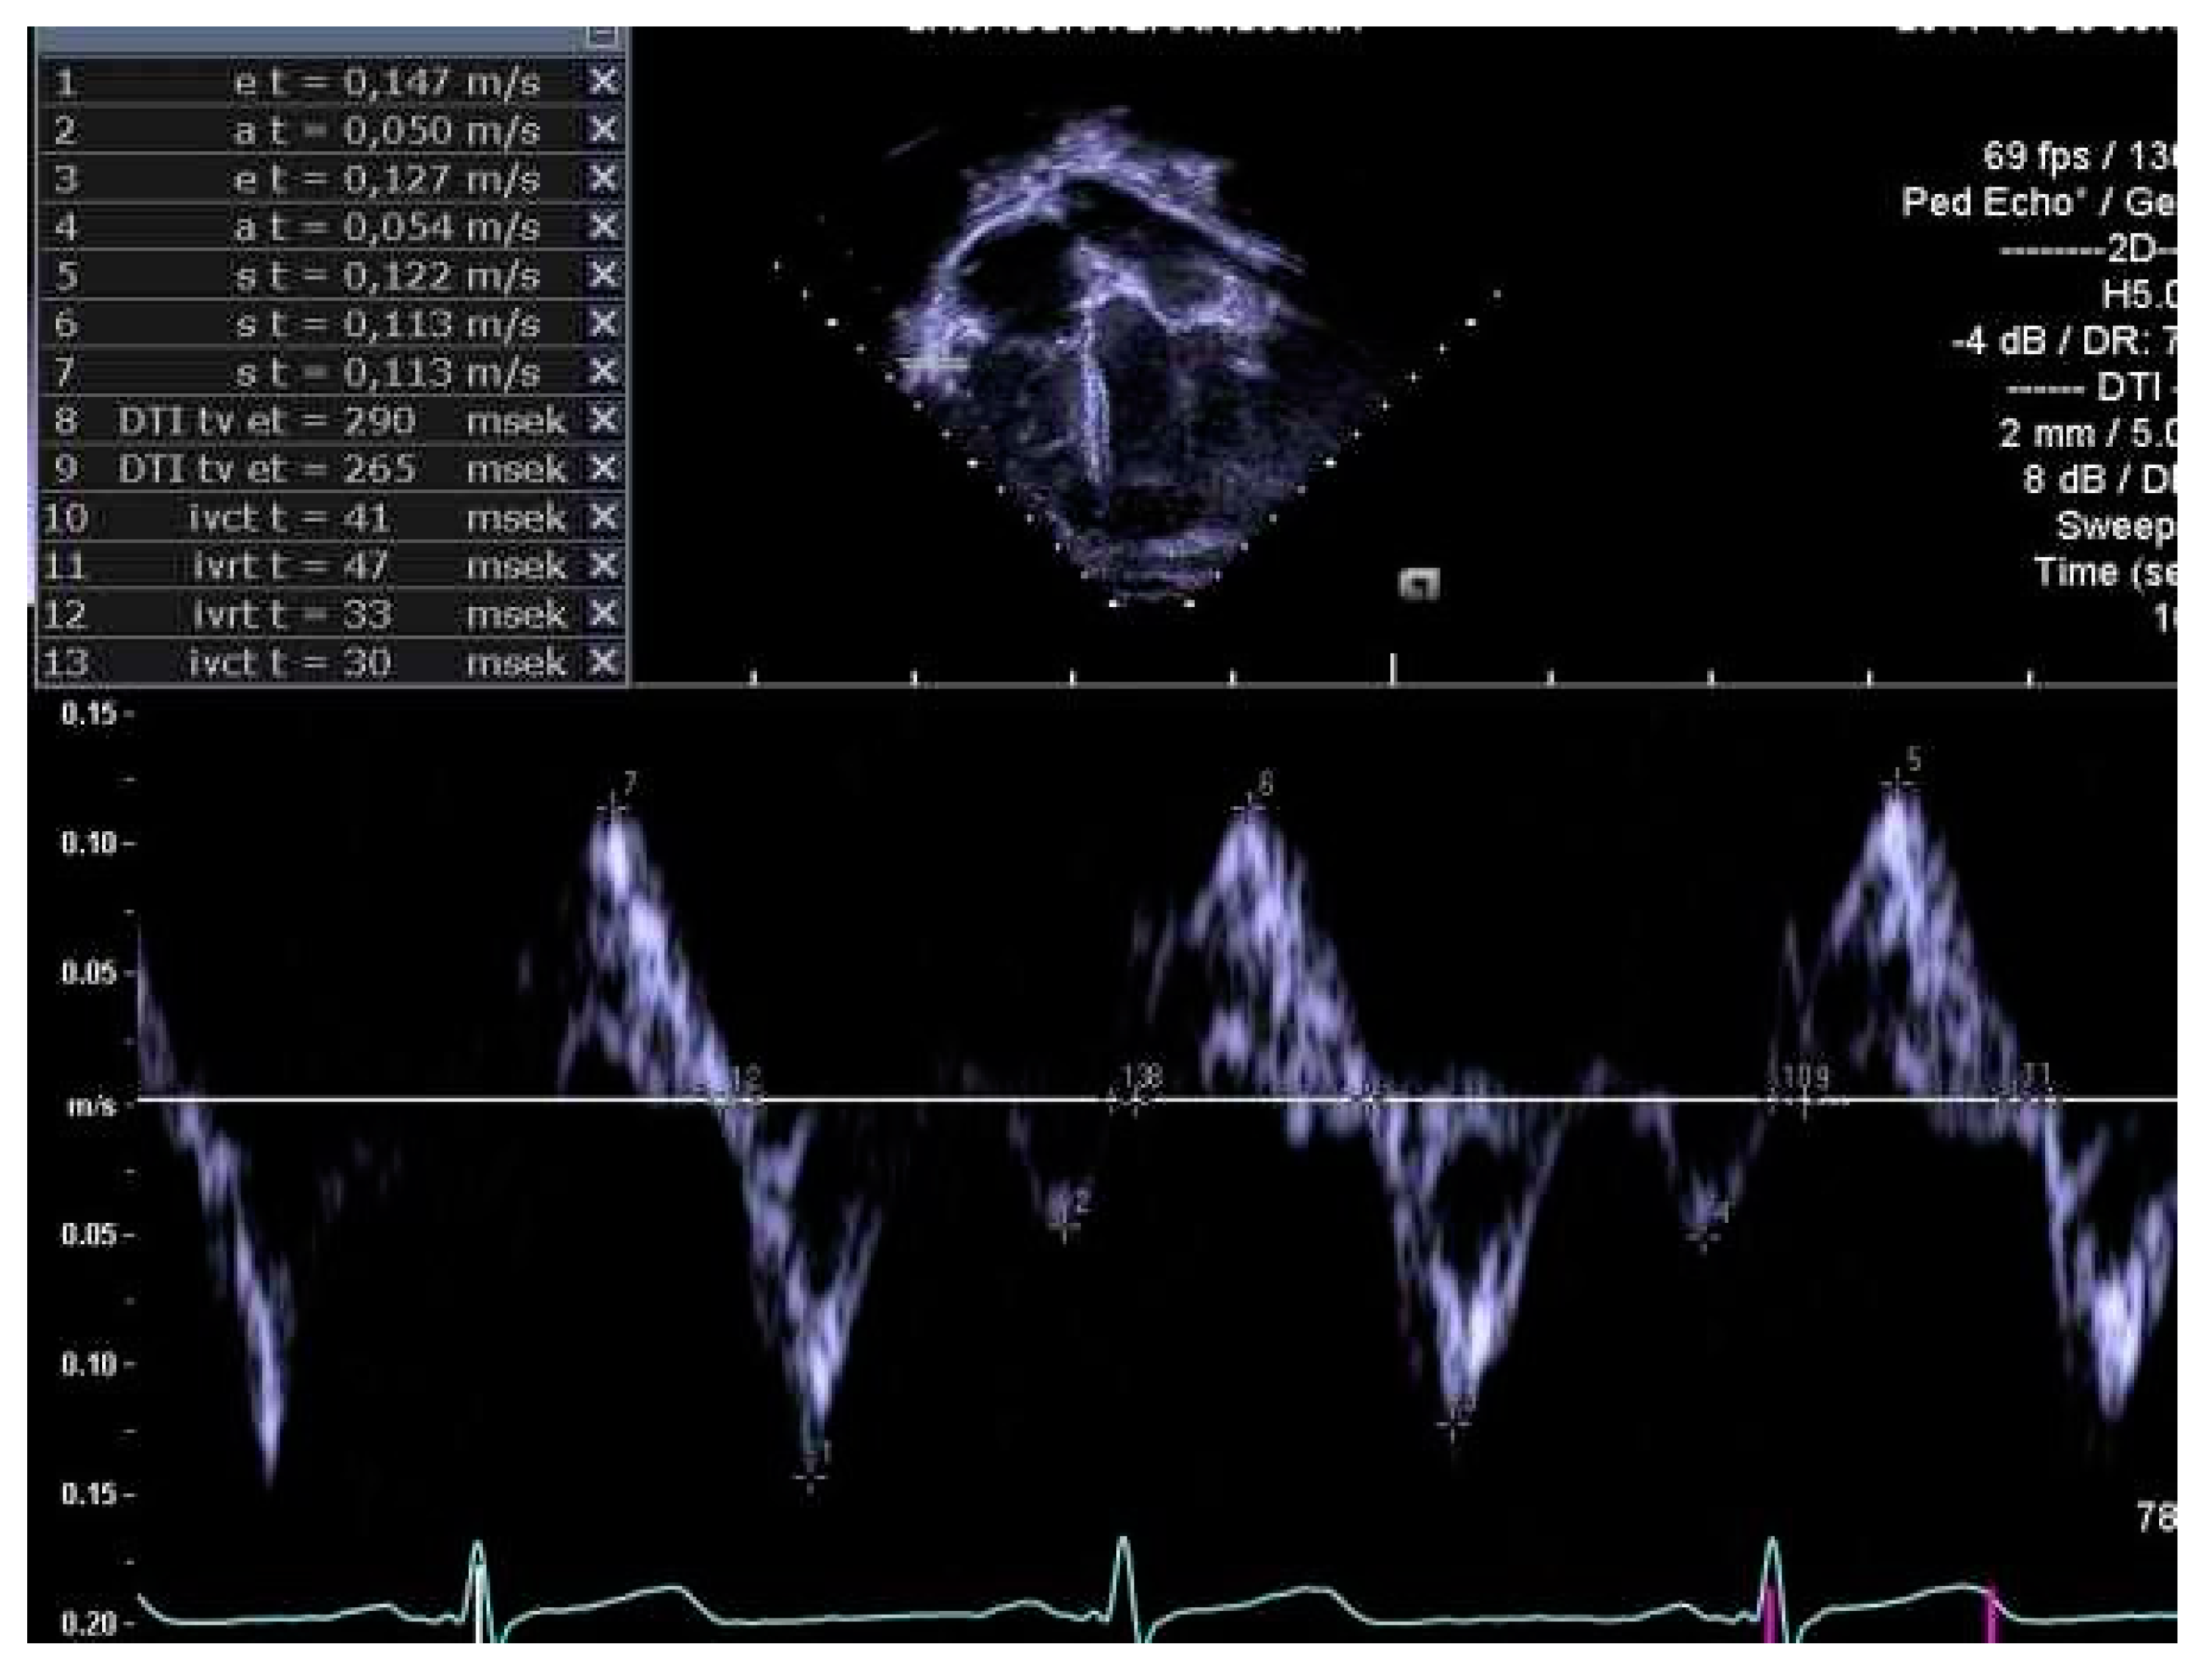Click caliper marker 1 at first e-wave trough
Screen dimensions: 2212x1669
tap(810, 1476)
